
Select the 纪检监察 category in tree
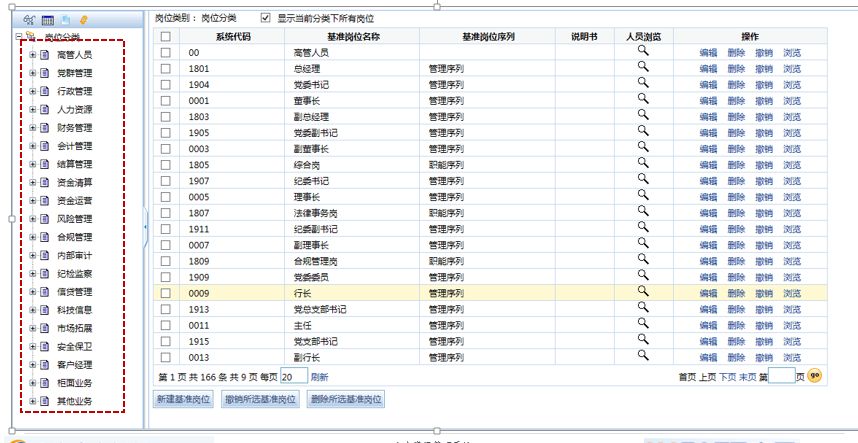(74, 273)
